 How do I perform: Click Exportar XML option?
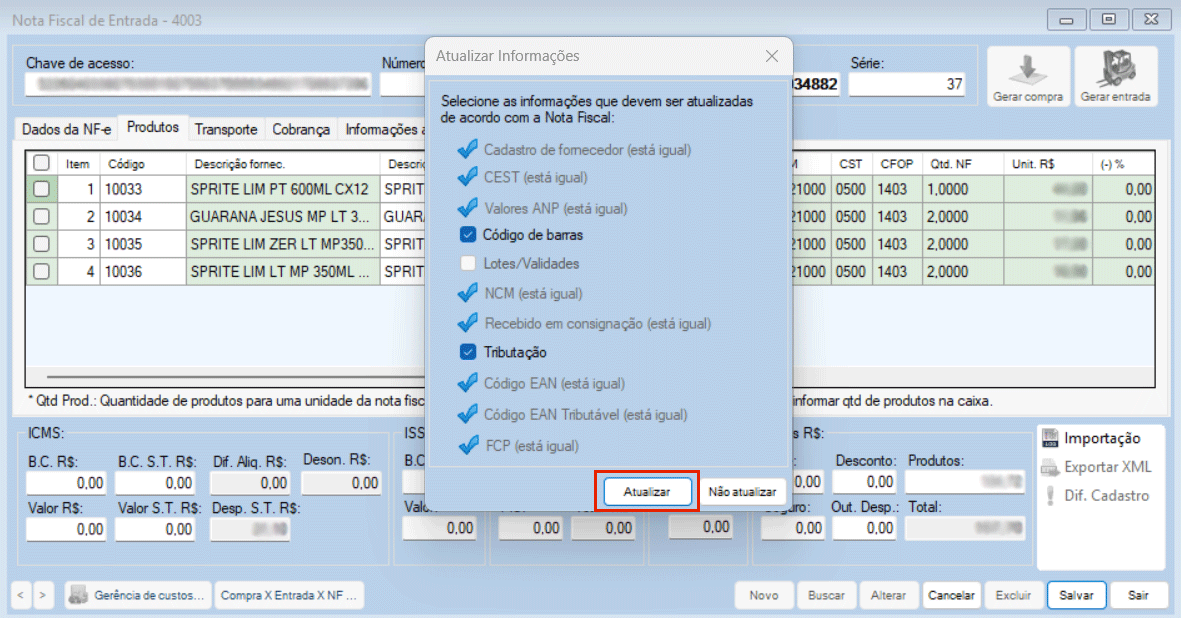click(x=1096, y=467)
